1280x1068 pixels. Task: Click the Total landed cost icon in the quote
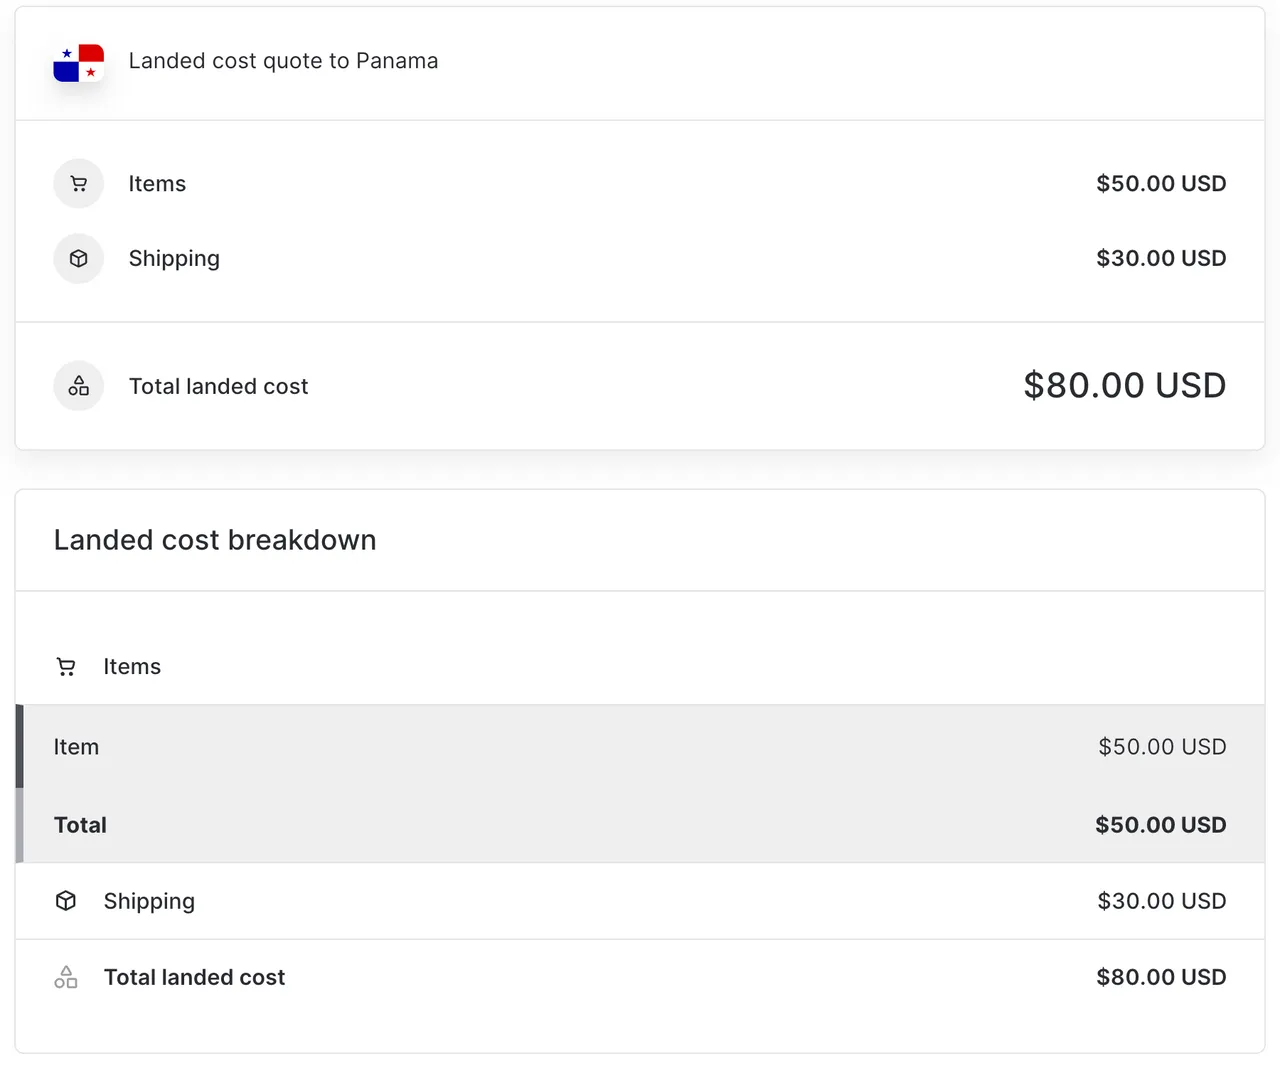pos(79,386)
